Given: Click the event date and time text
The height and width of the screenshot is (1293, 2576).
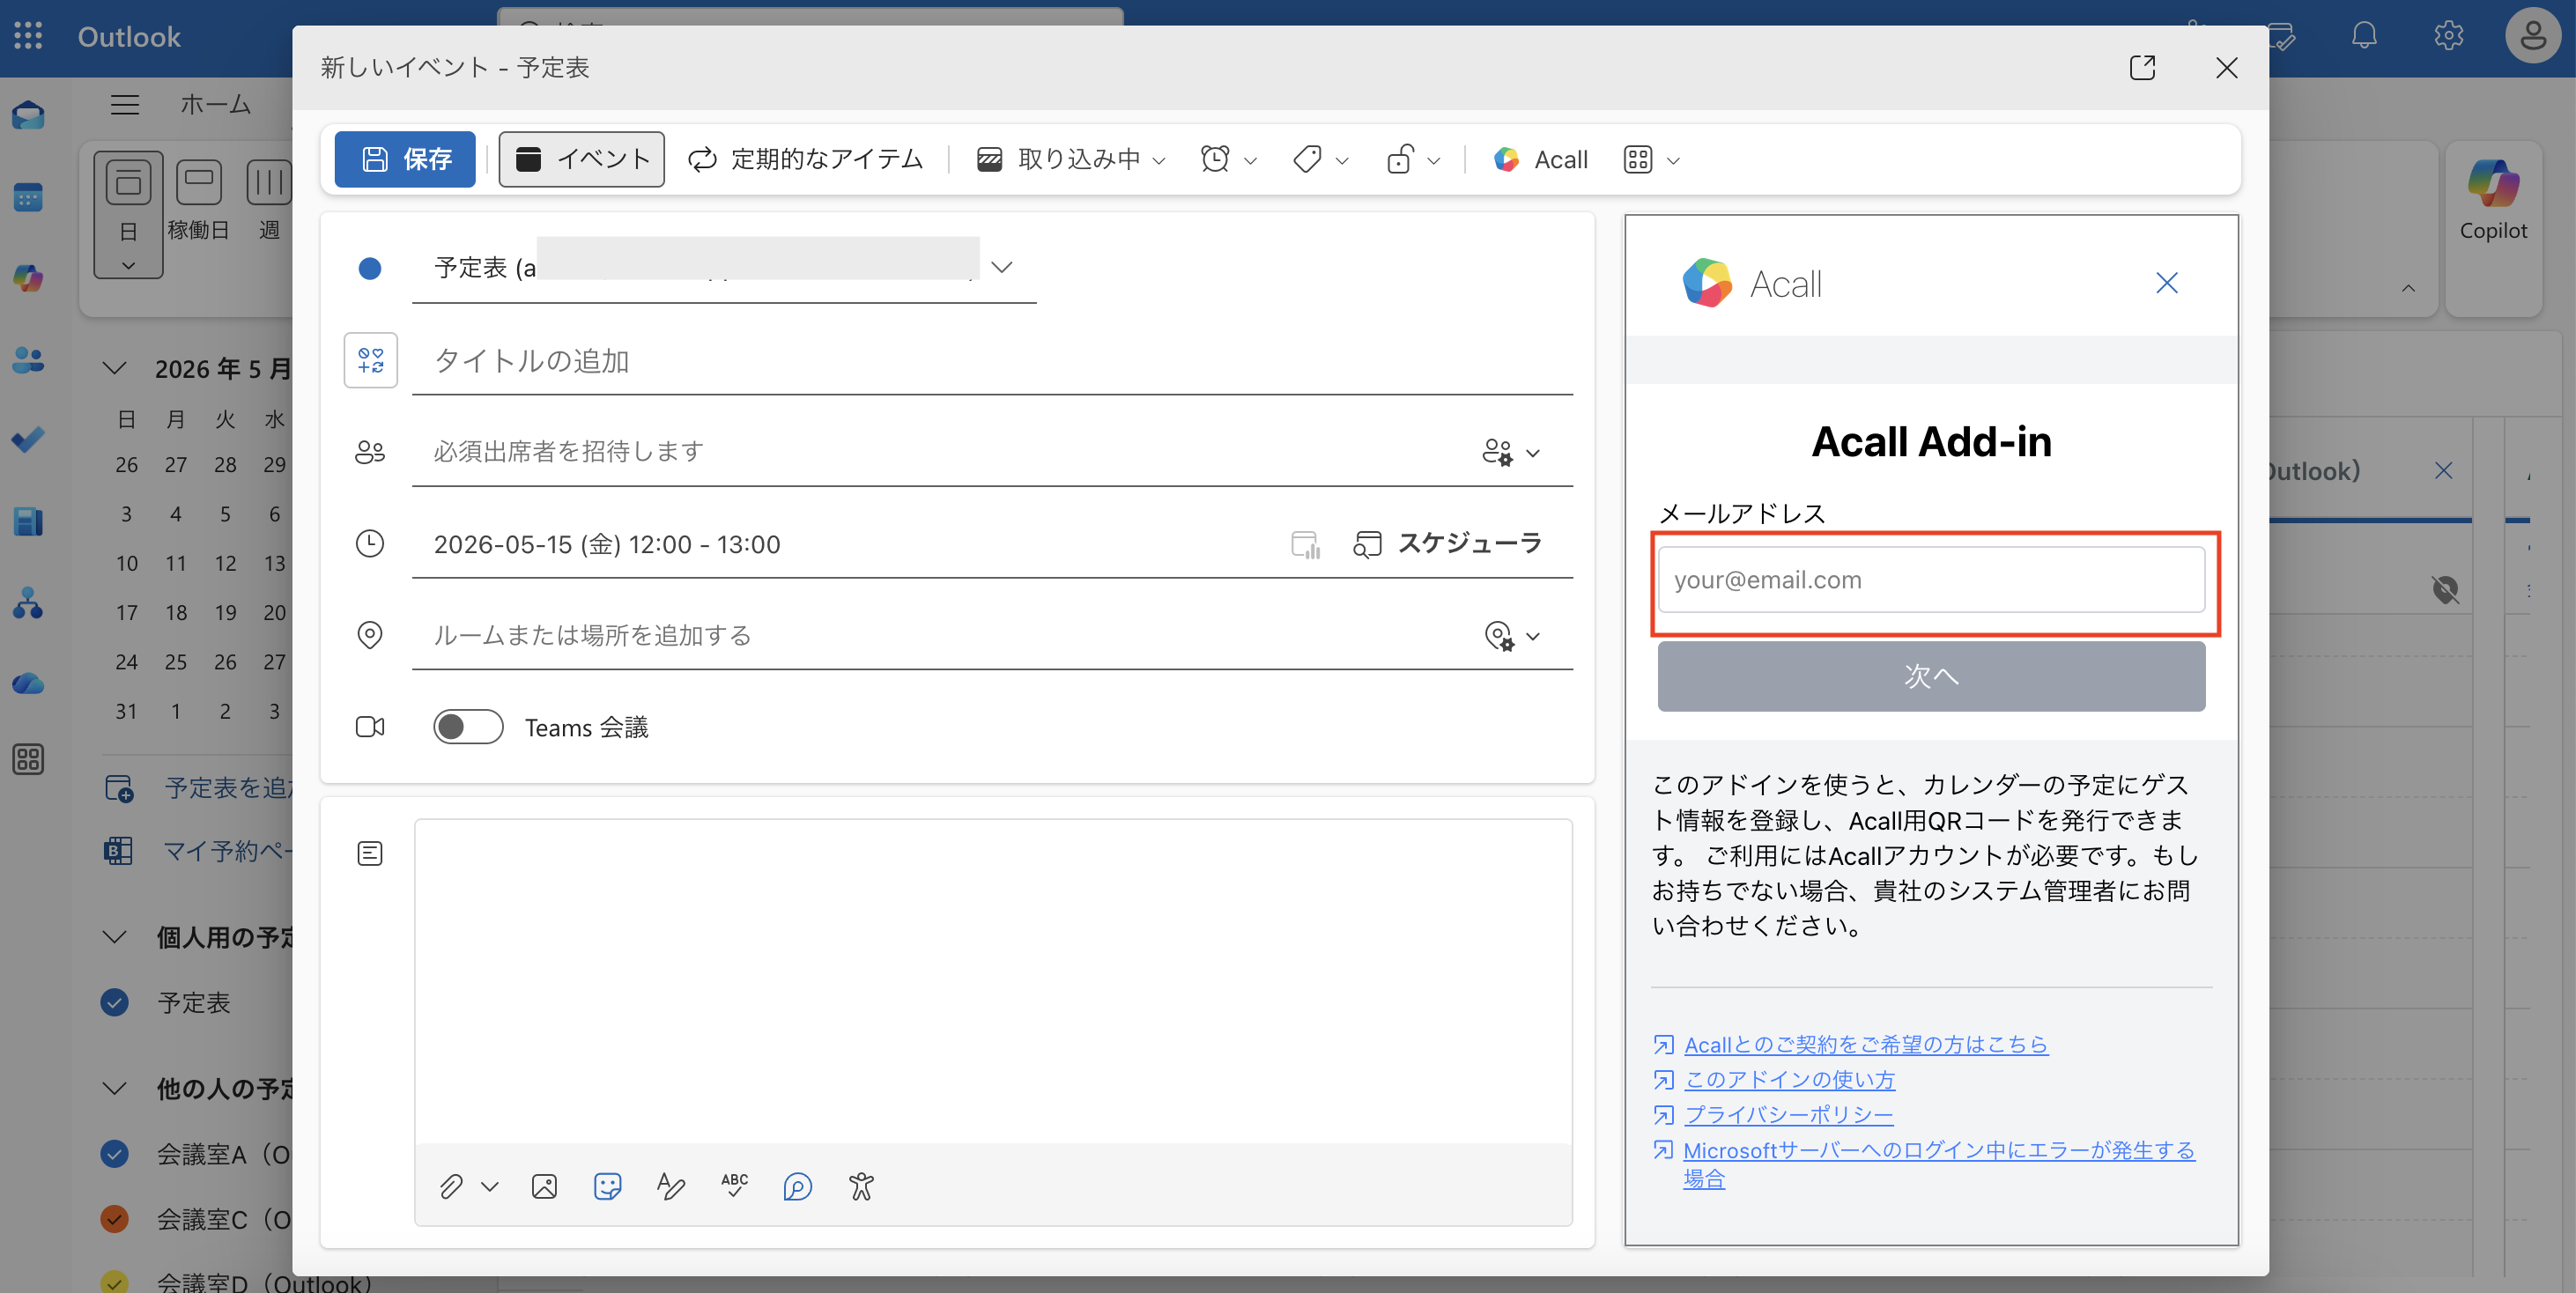Looking at the screenshot, I should tap(607, 544).
